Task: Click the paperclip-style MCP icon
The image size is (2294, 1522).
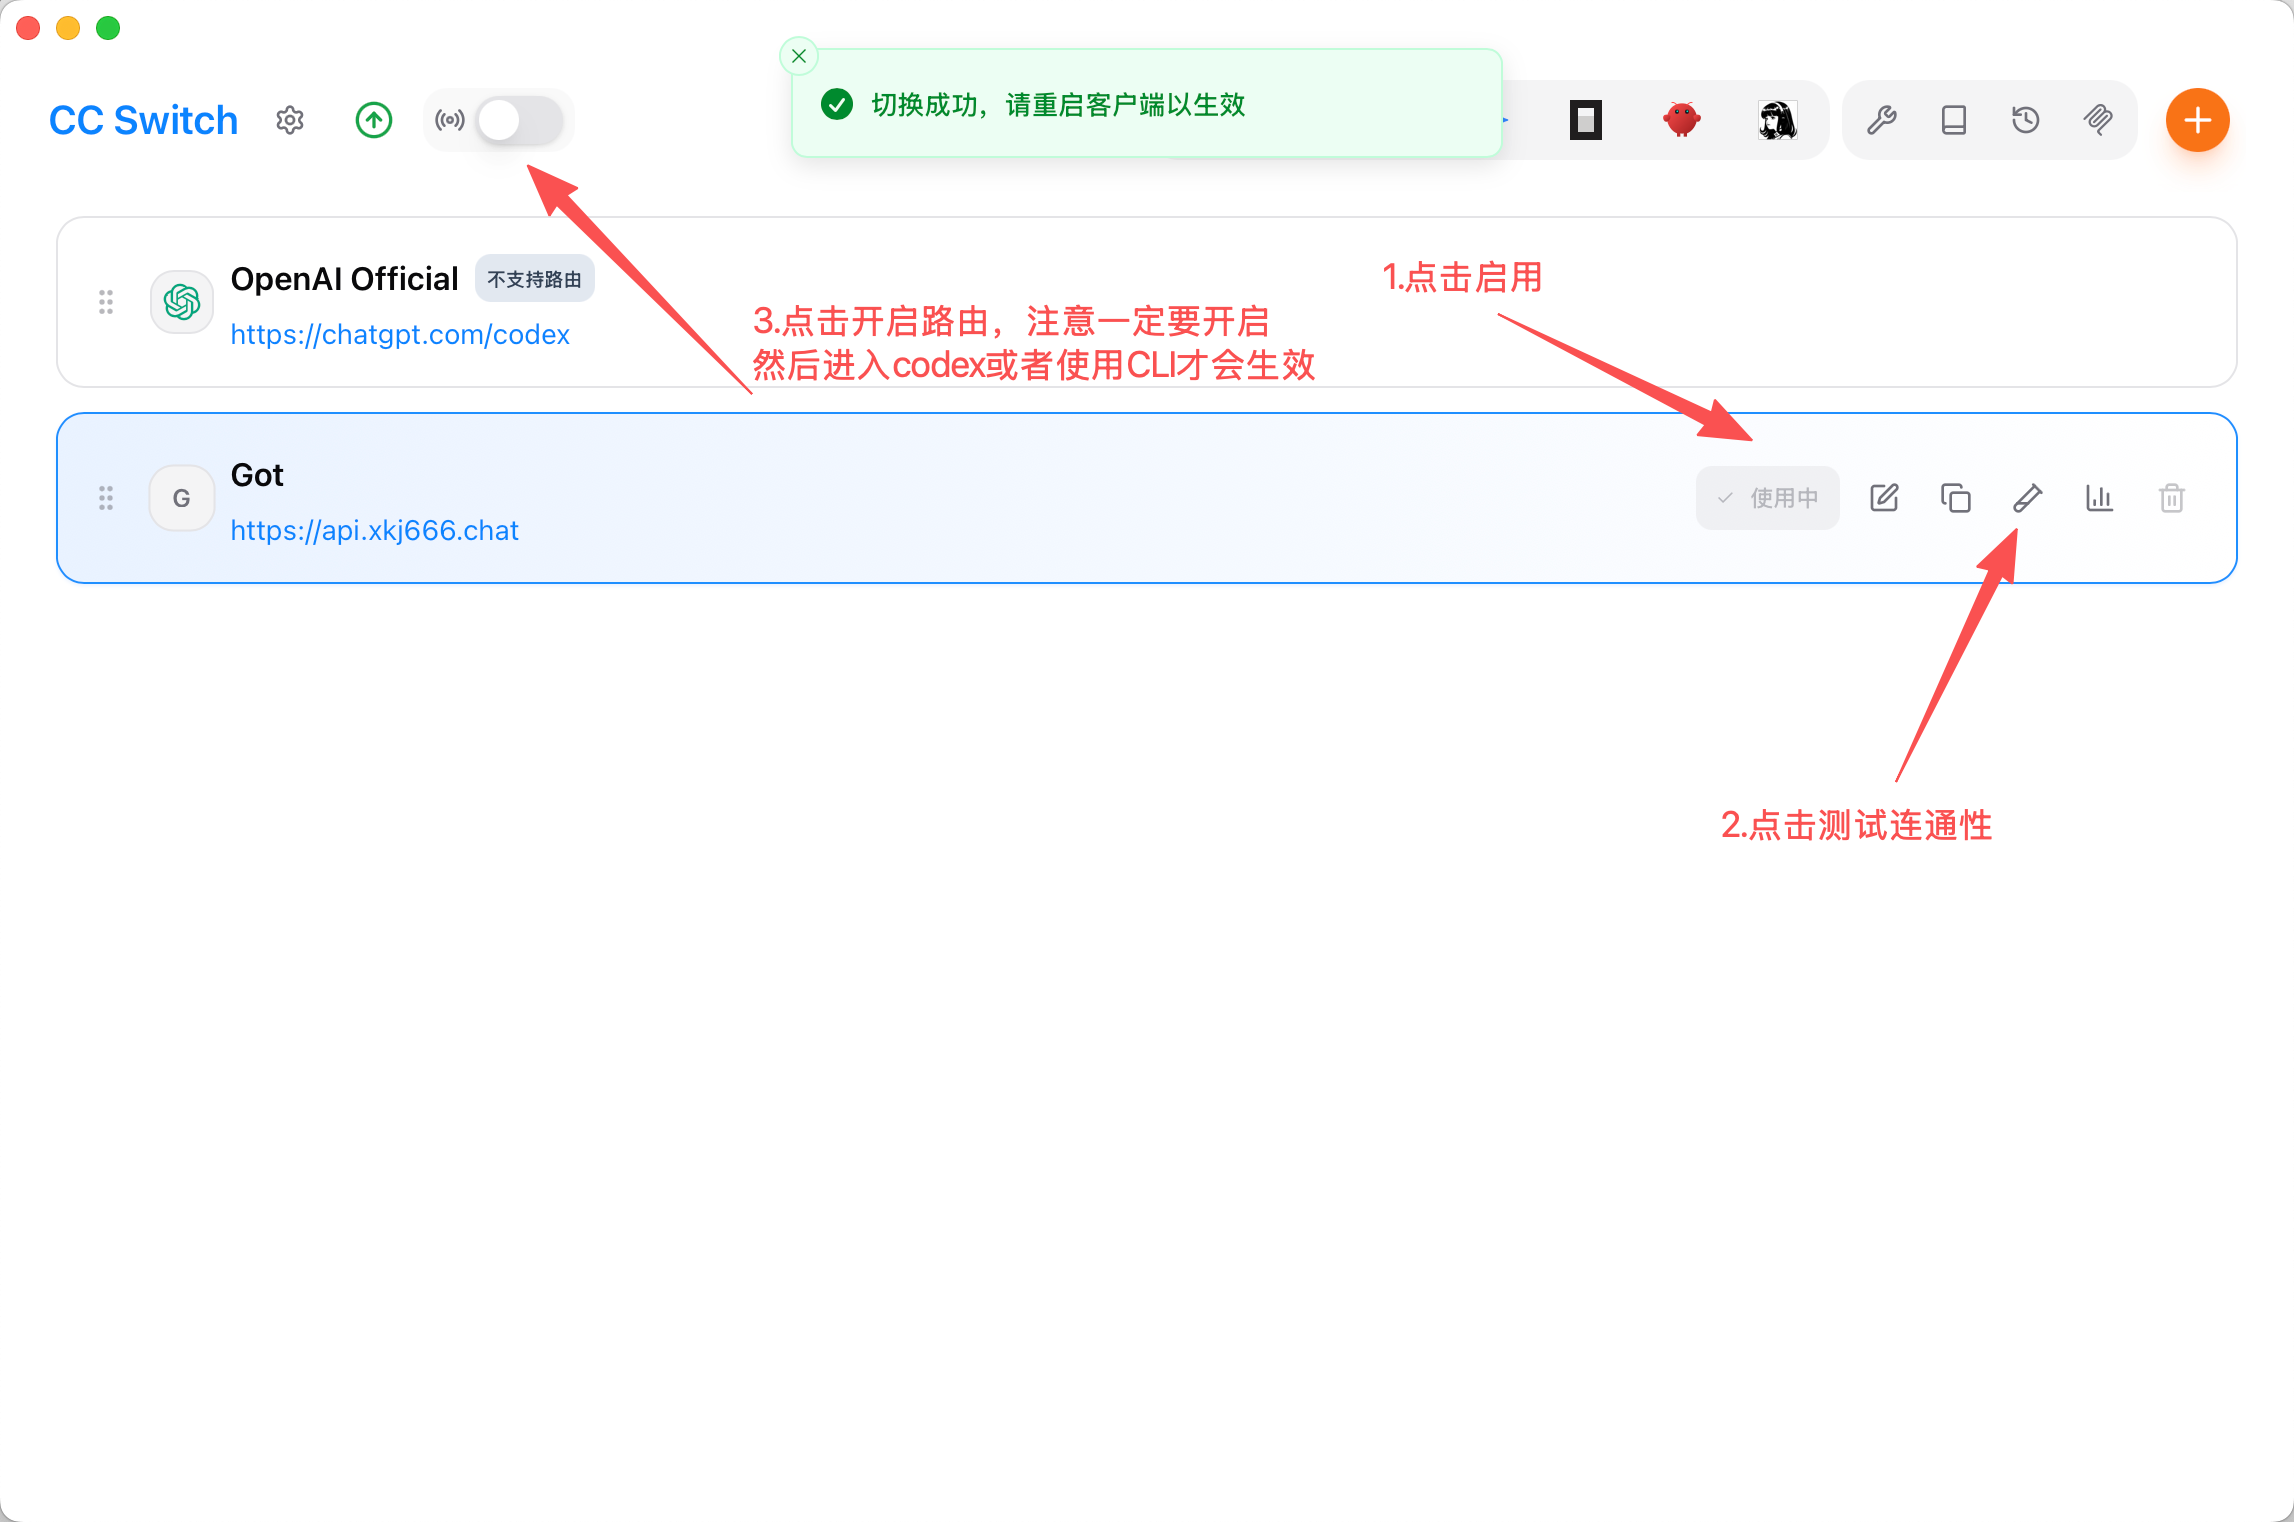Action: 2098,120
